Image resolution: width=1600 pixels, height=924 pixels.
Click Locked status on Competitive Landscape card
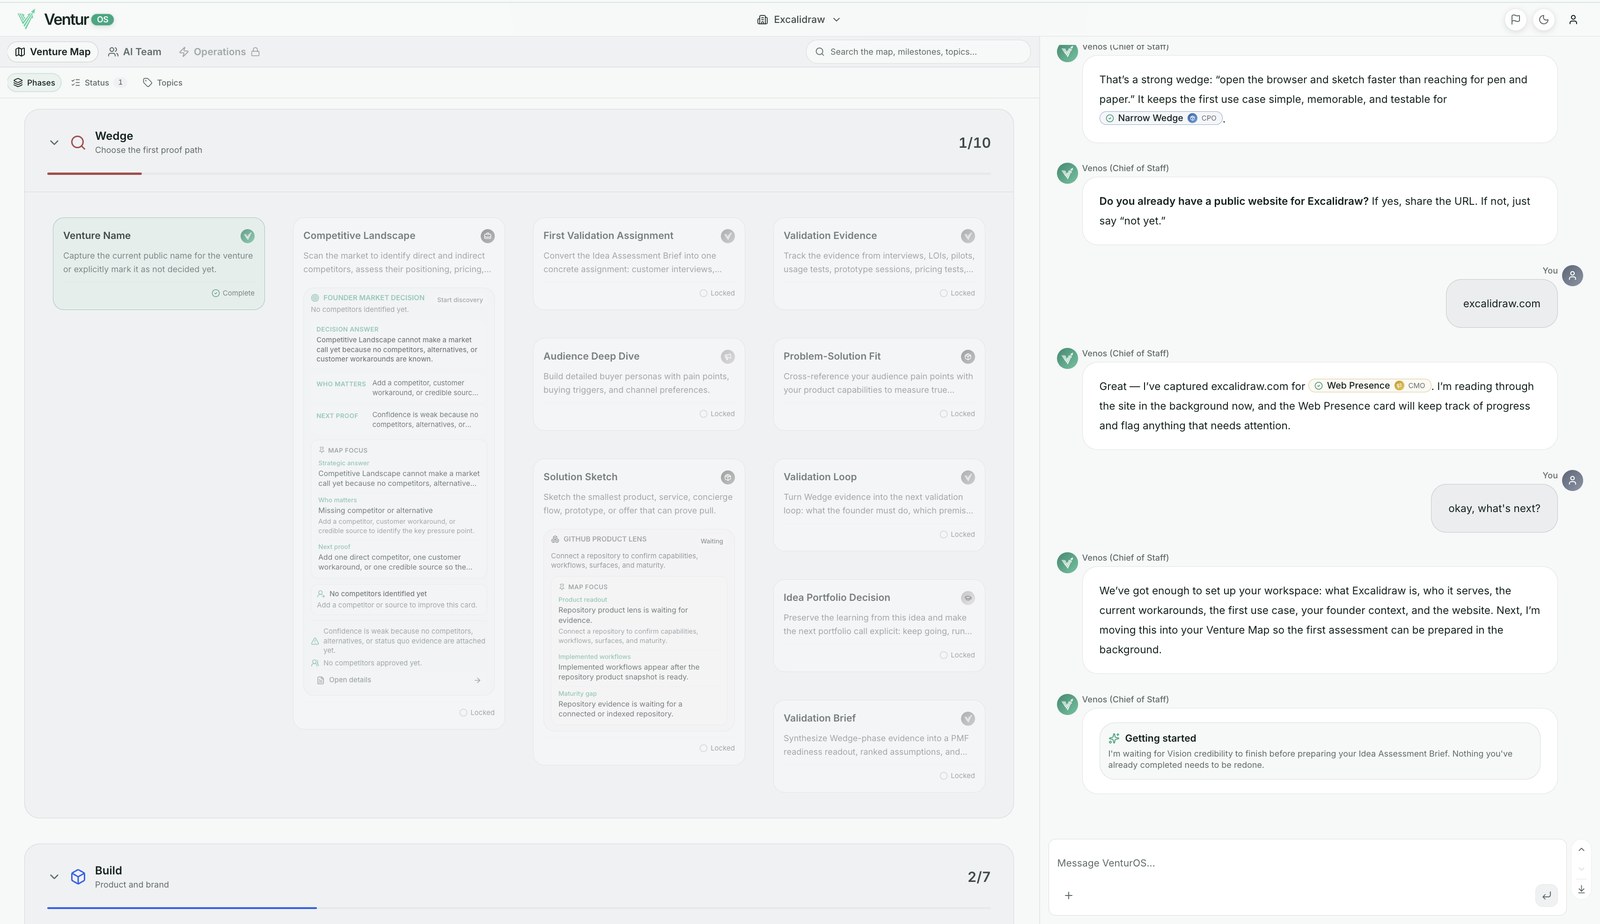[x=477, y=713]
